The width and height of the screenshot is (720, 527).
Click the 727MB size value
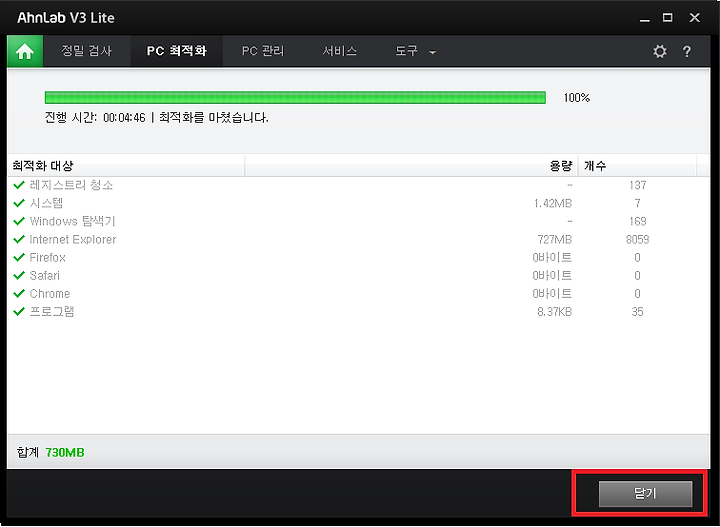[555, 239]
